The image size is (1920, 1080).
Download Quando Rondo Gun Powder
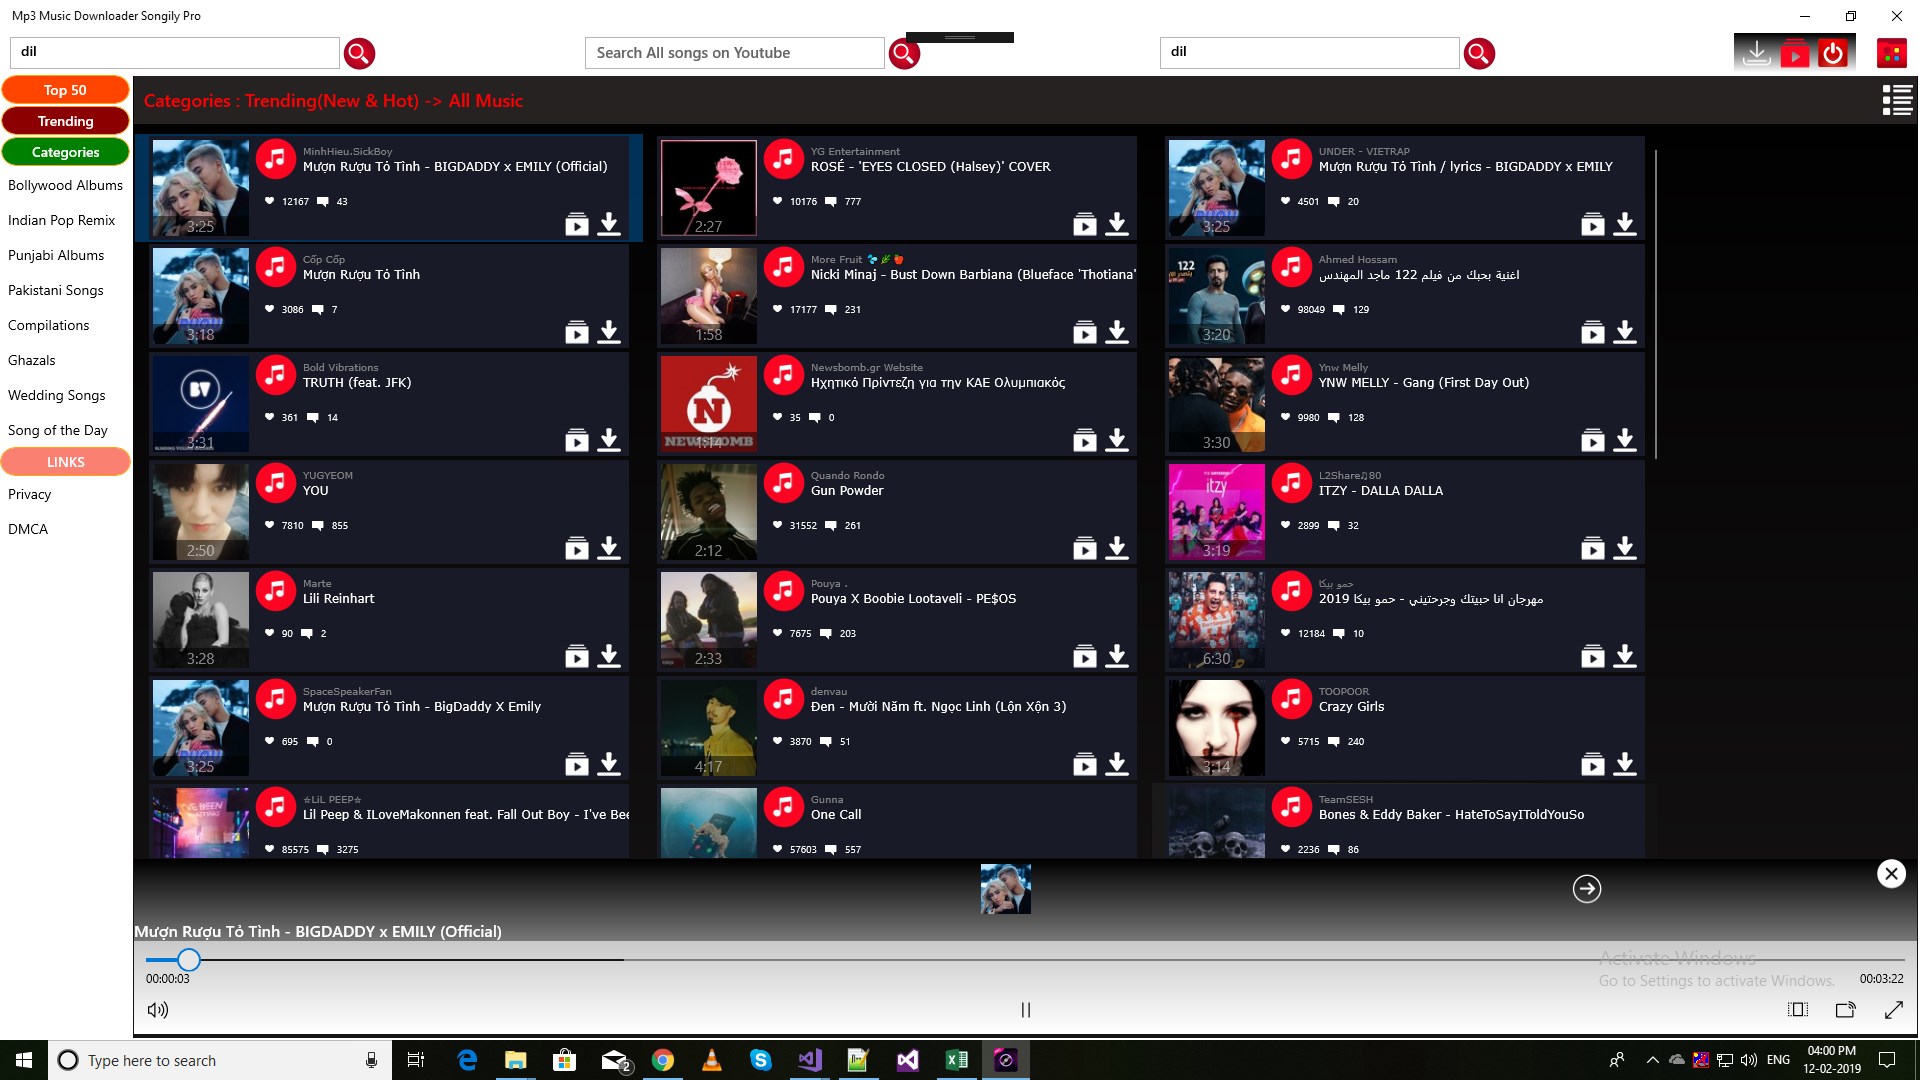(x=1117, y=548)
